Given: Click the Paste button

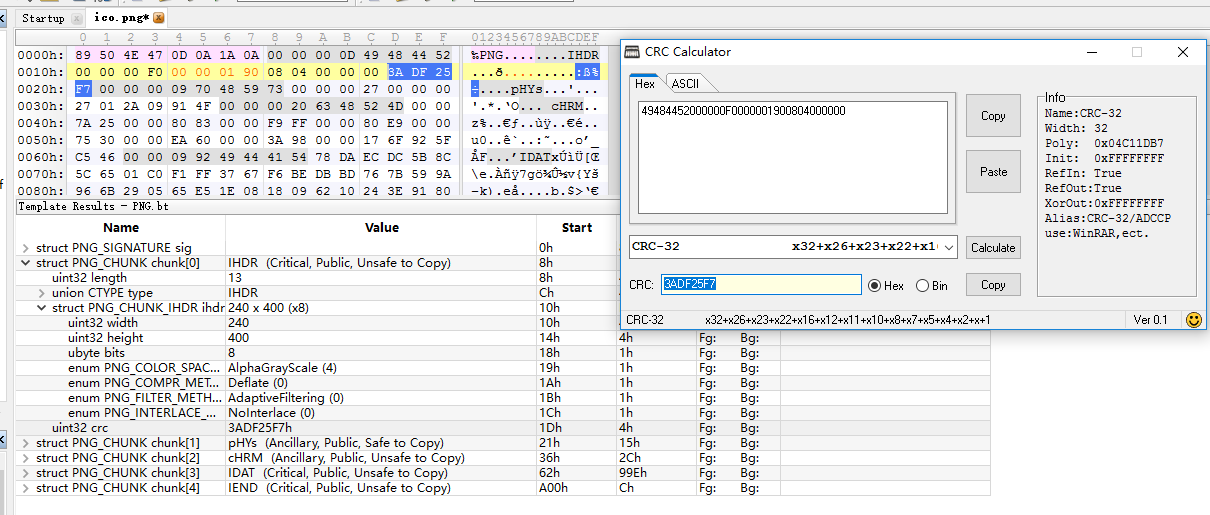Looking at the screenshot, I should pyautogui.click(x=993, y=172).
